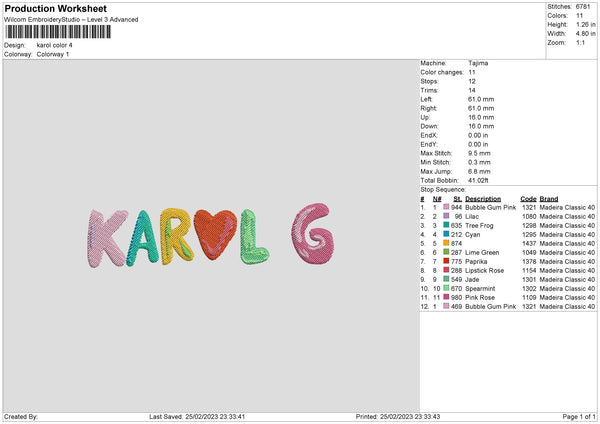The height and width of the screenshot is (424, 600).
Task: Click the Lipstick Rose description text
Action: 484,271
